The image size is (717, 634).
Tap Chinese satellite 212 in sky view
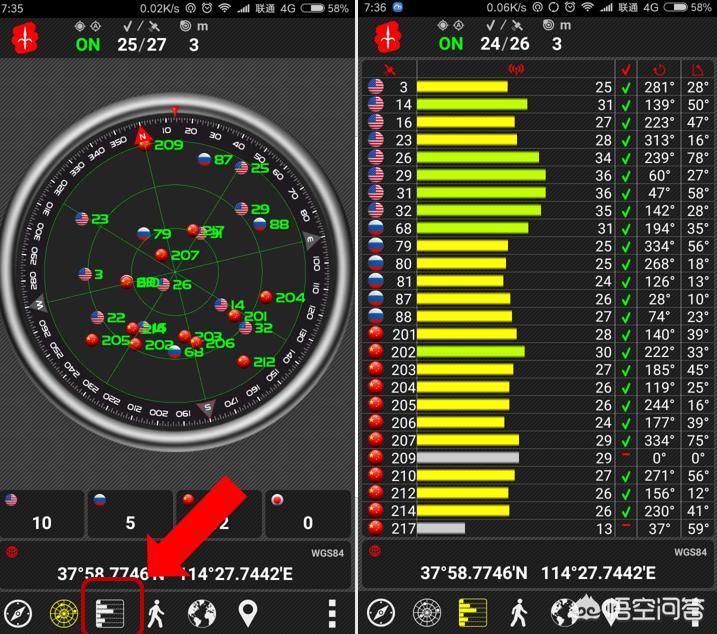(244, 361)
